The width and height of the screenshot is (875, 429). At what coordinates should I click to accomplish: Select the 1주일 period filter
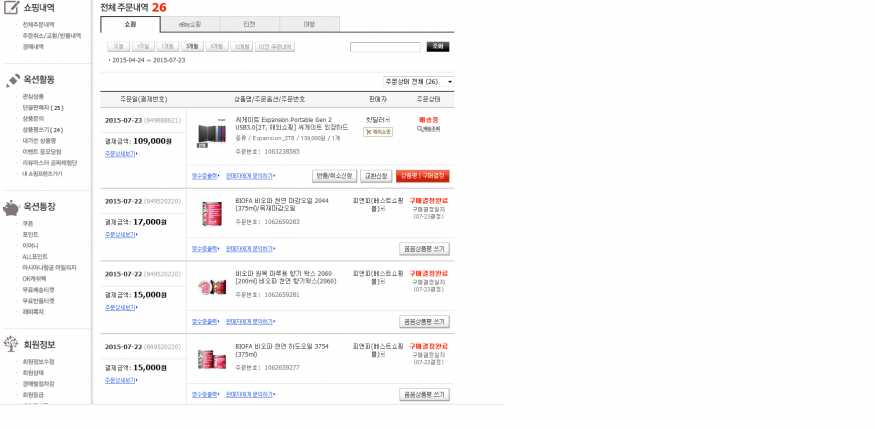tap(143, 46)
